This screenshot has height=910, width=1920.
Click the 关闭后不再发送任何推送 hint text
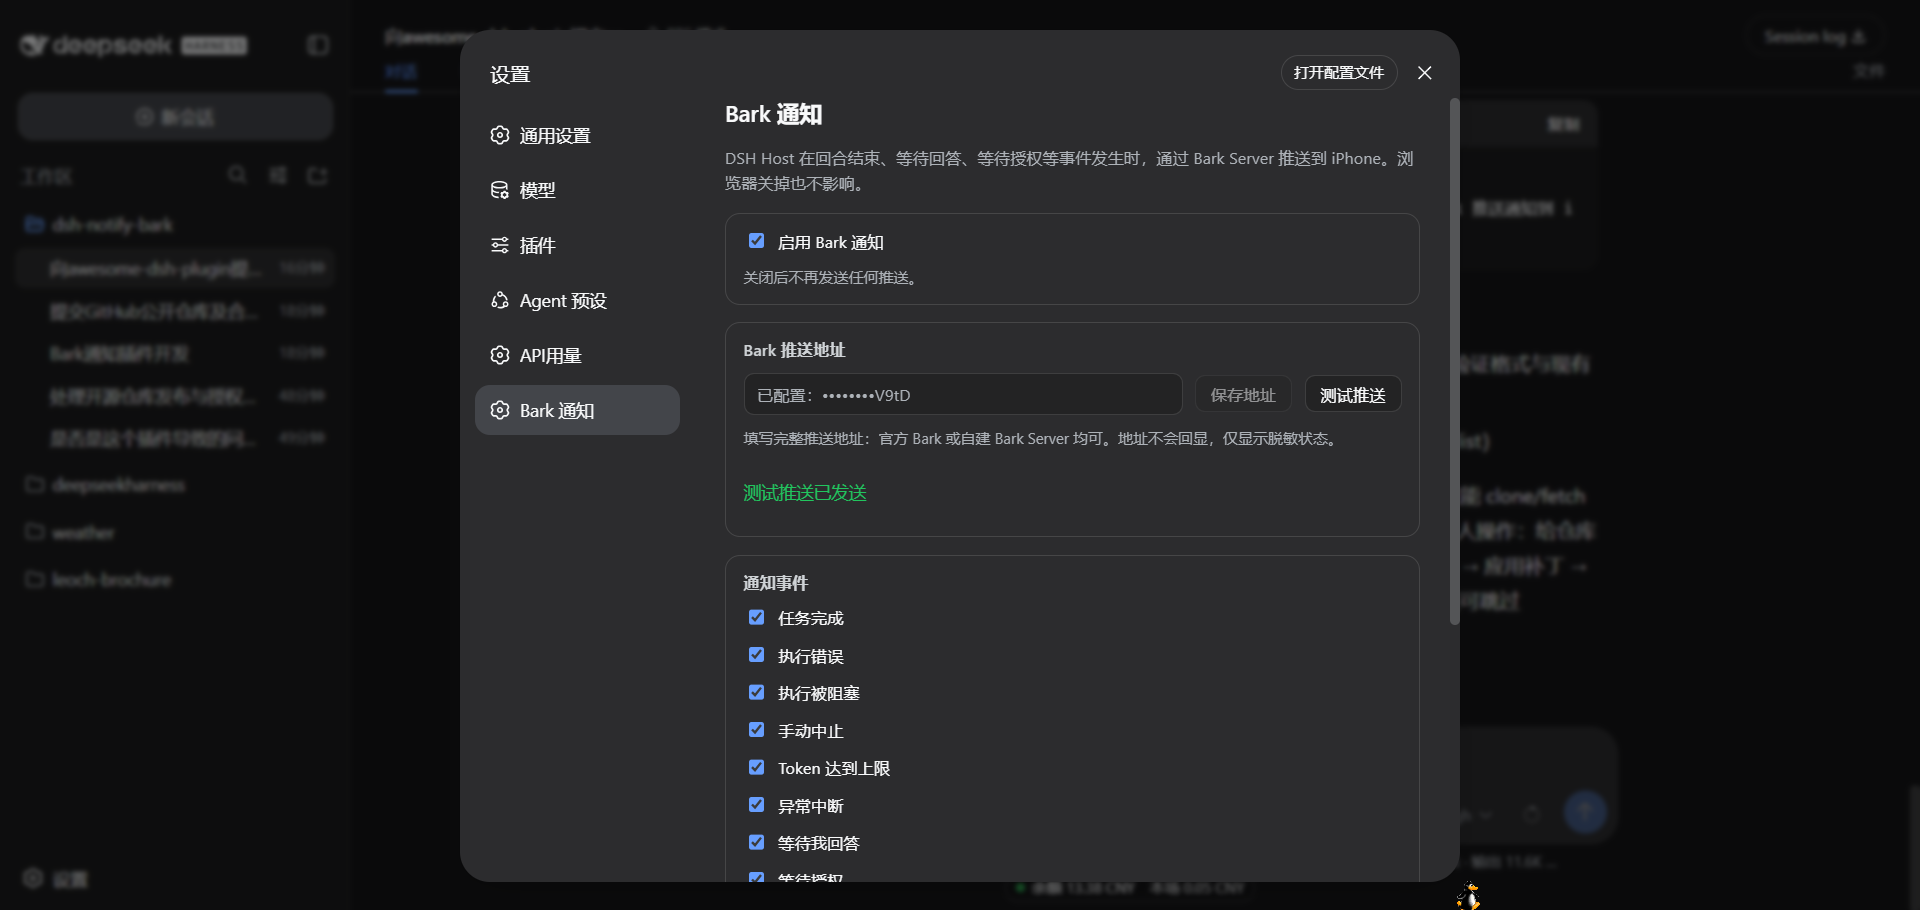tap(830, 278)
